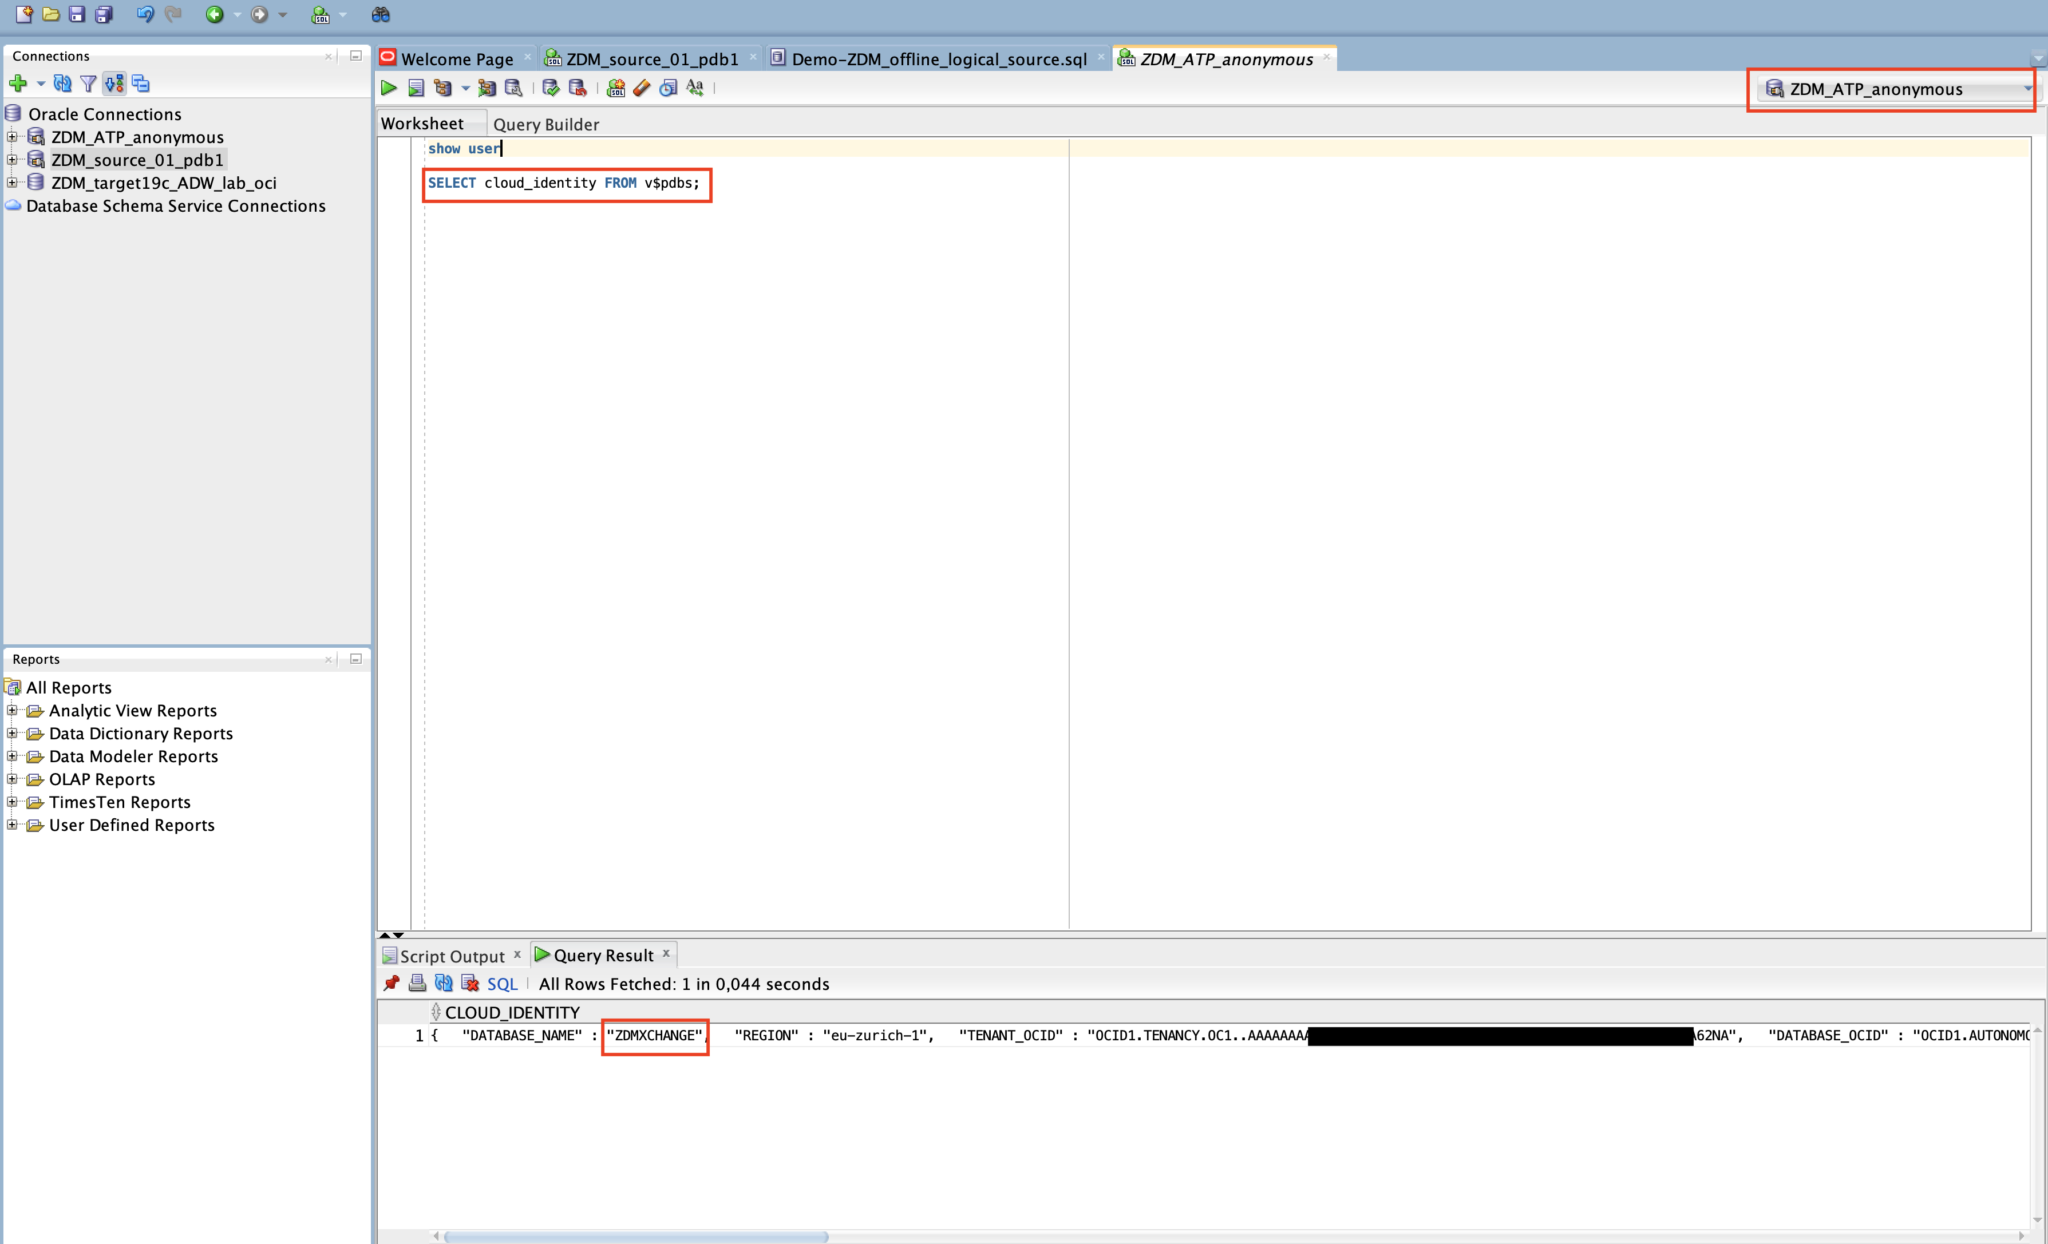Click the binoculars Find DB Object icon
The height and width of the screenshot is (1244, 2048).
click(380, 14)
